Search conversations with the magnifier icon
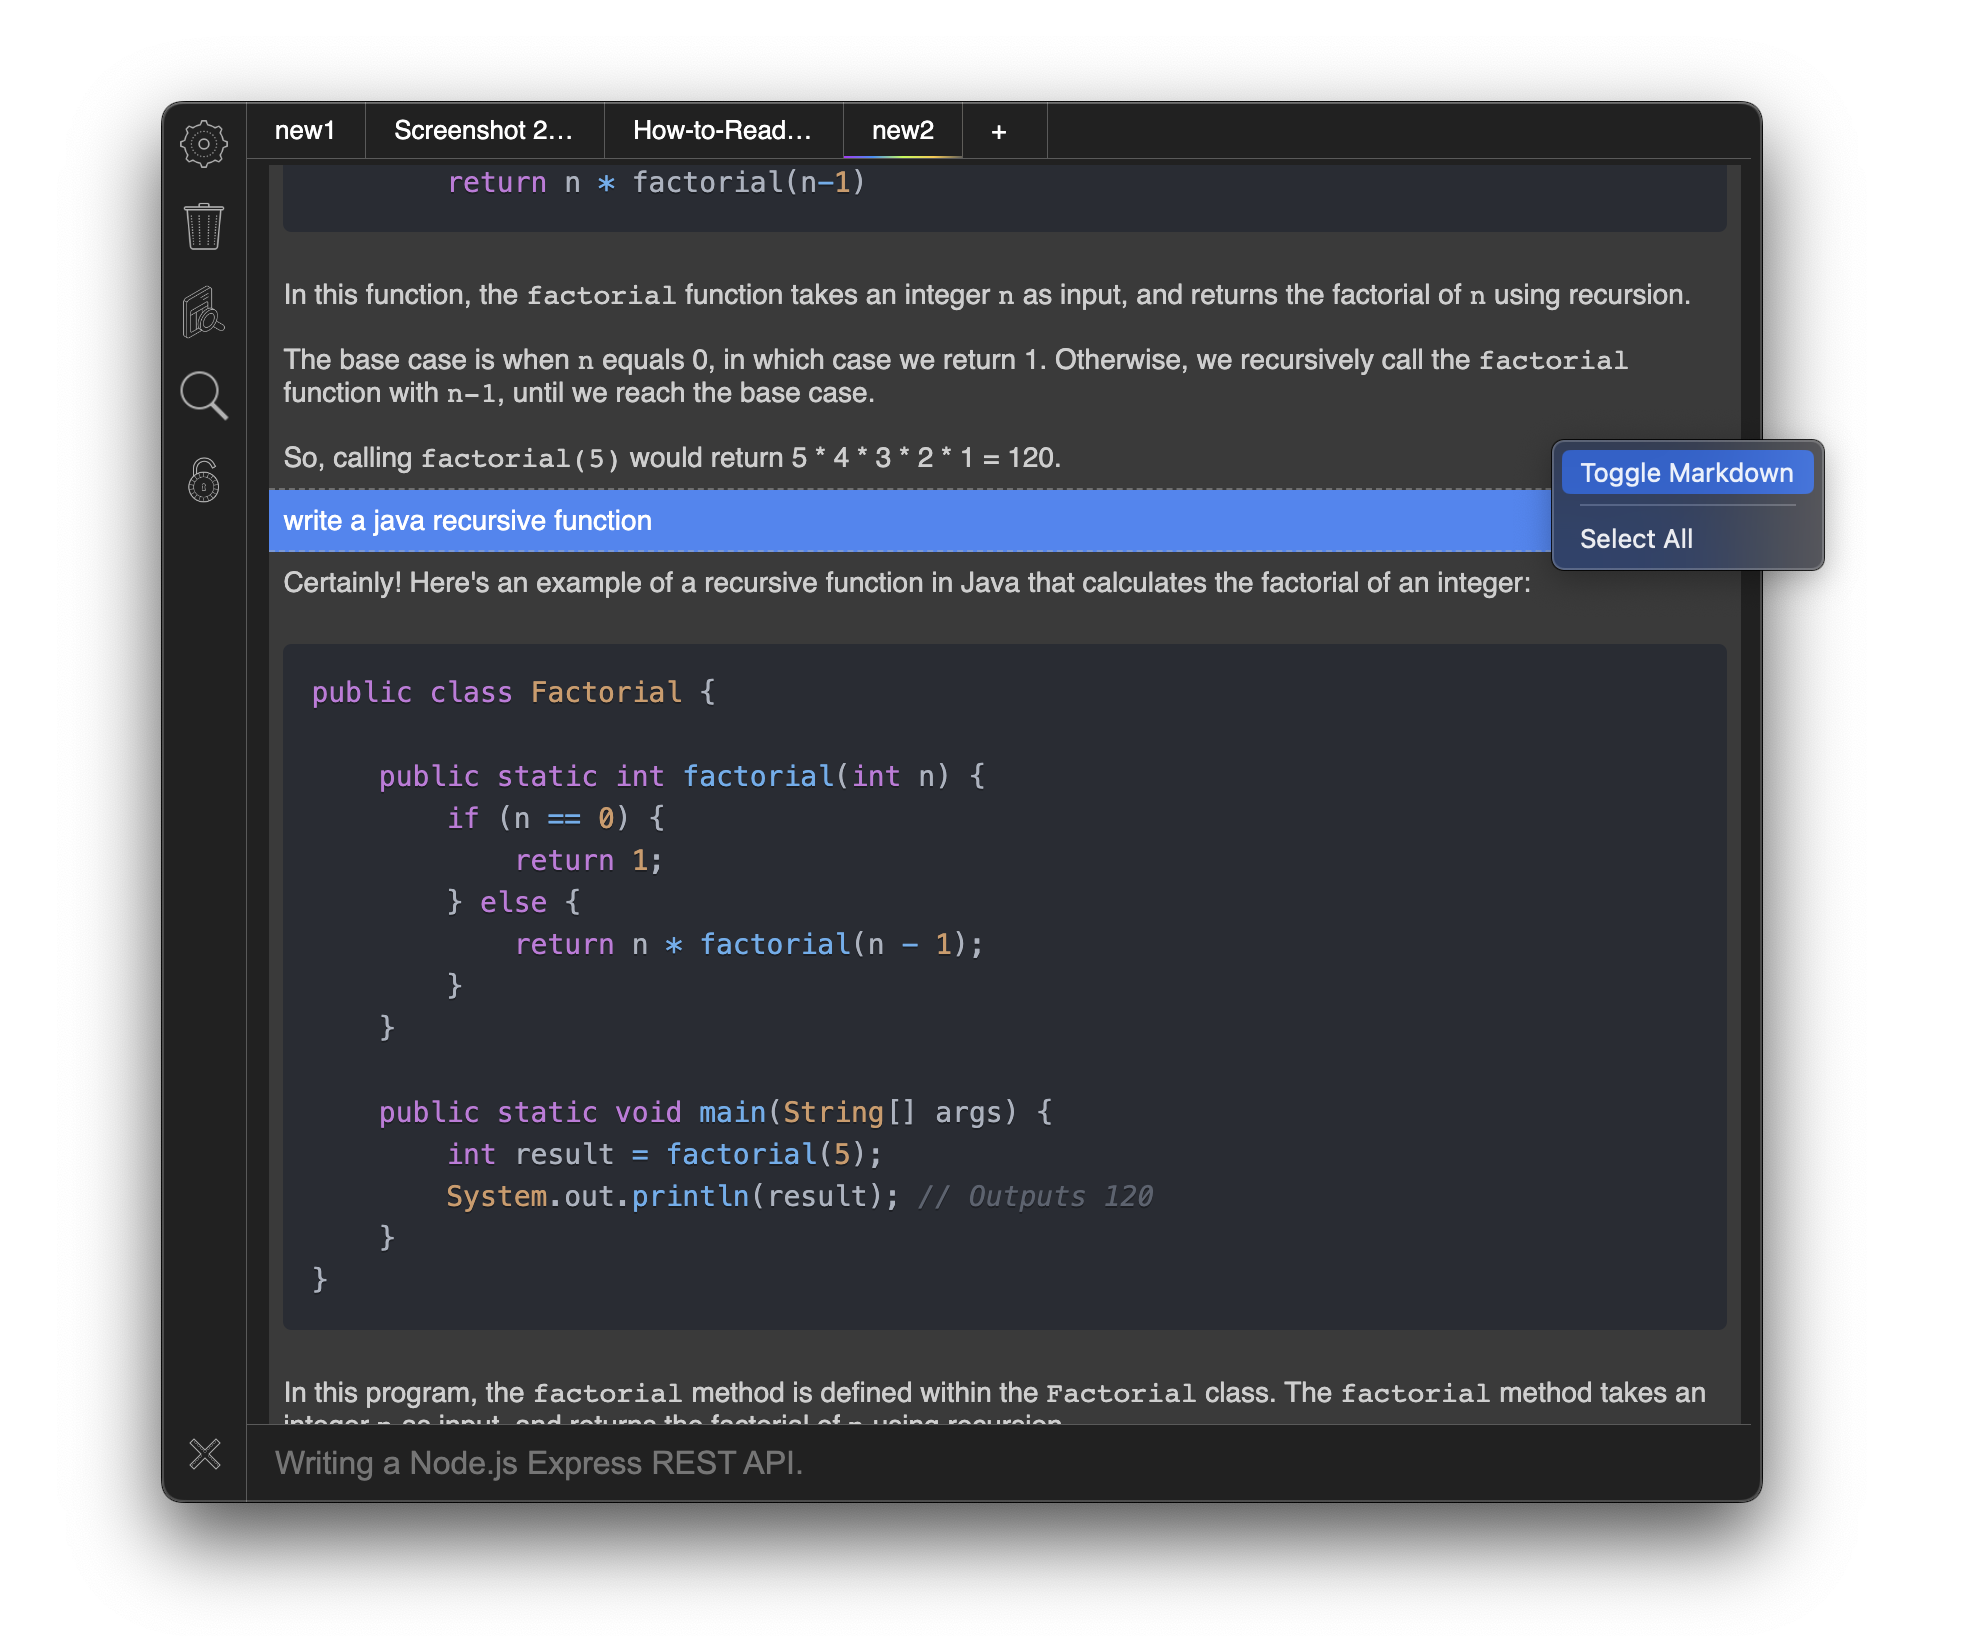This screenshot has width=1970, height=1636. (204, 396)
